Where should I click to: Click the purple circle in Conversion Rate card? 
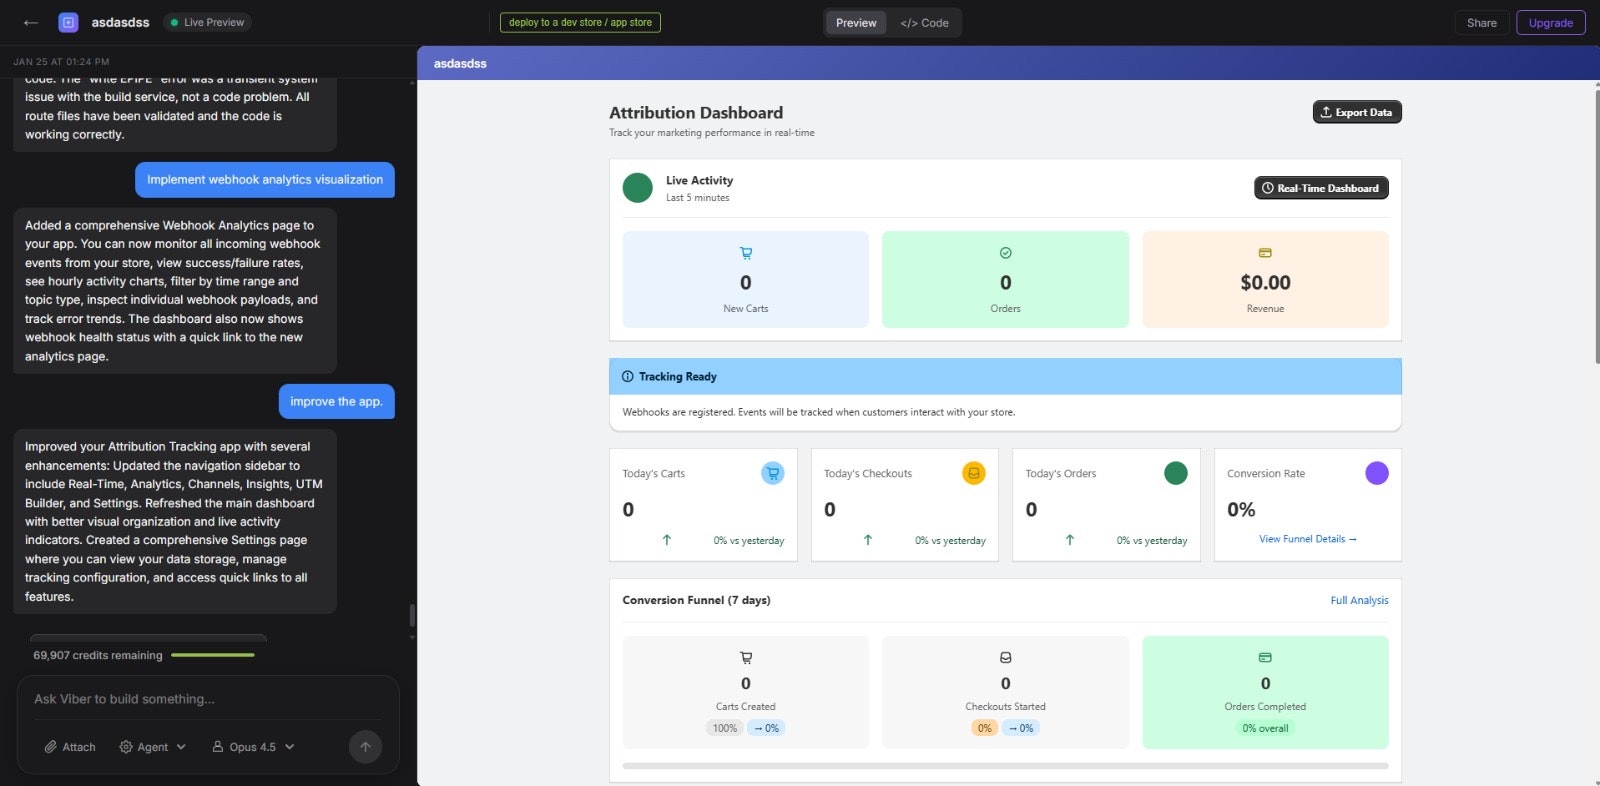(x=1377, y=473)
